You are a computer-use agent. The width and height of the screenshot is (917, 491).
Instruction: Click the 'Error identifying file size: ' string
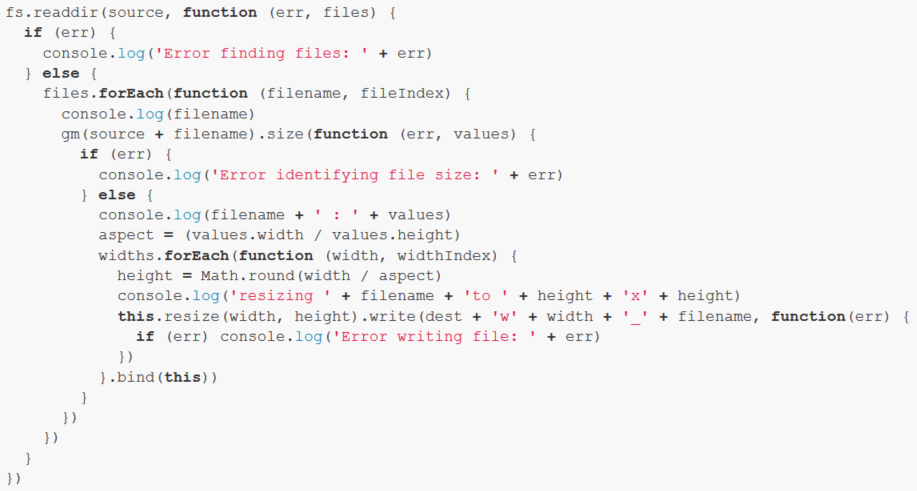358,175
